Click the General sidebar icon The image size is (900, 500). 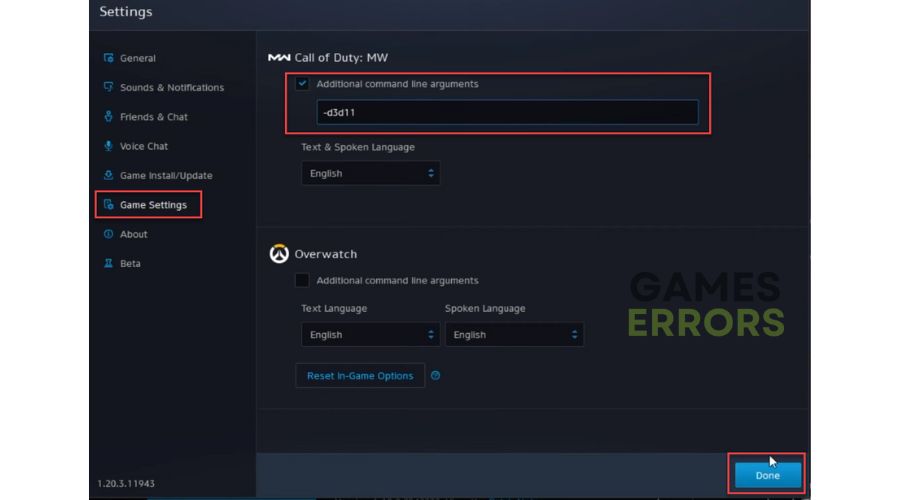tap(108, 58)
